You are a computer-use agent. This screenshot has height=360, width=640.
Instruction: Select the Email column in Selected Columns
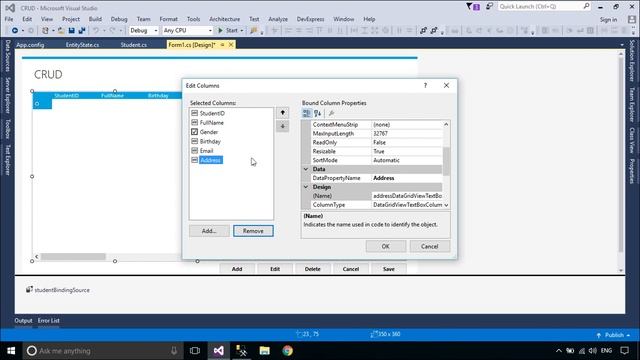(x=206, y=151)
